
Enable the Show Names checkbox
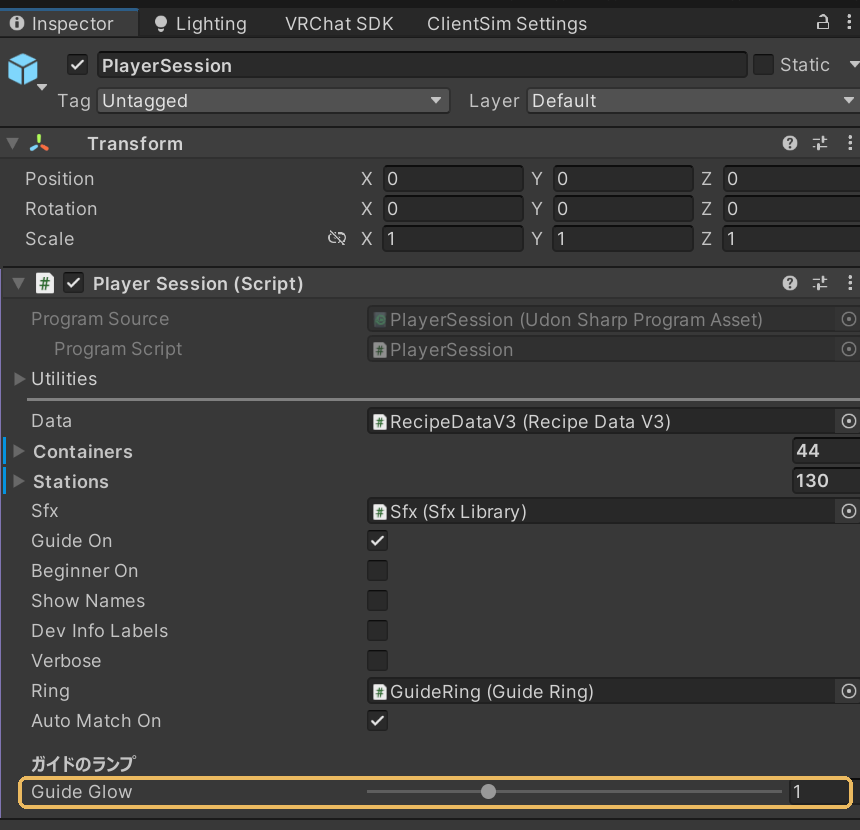pyautogui.click(x=377, y=600)
